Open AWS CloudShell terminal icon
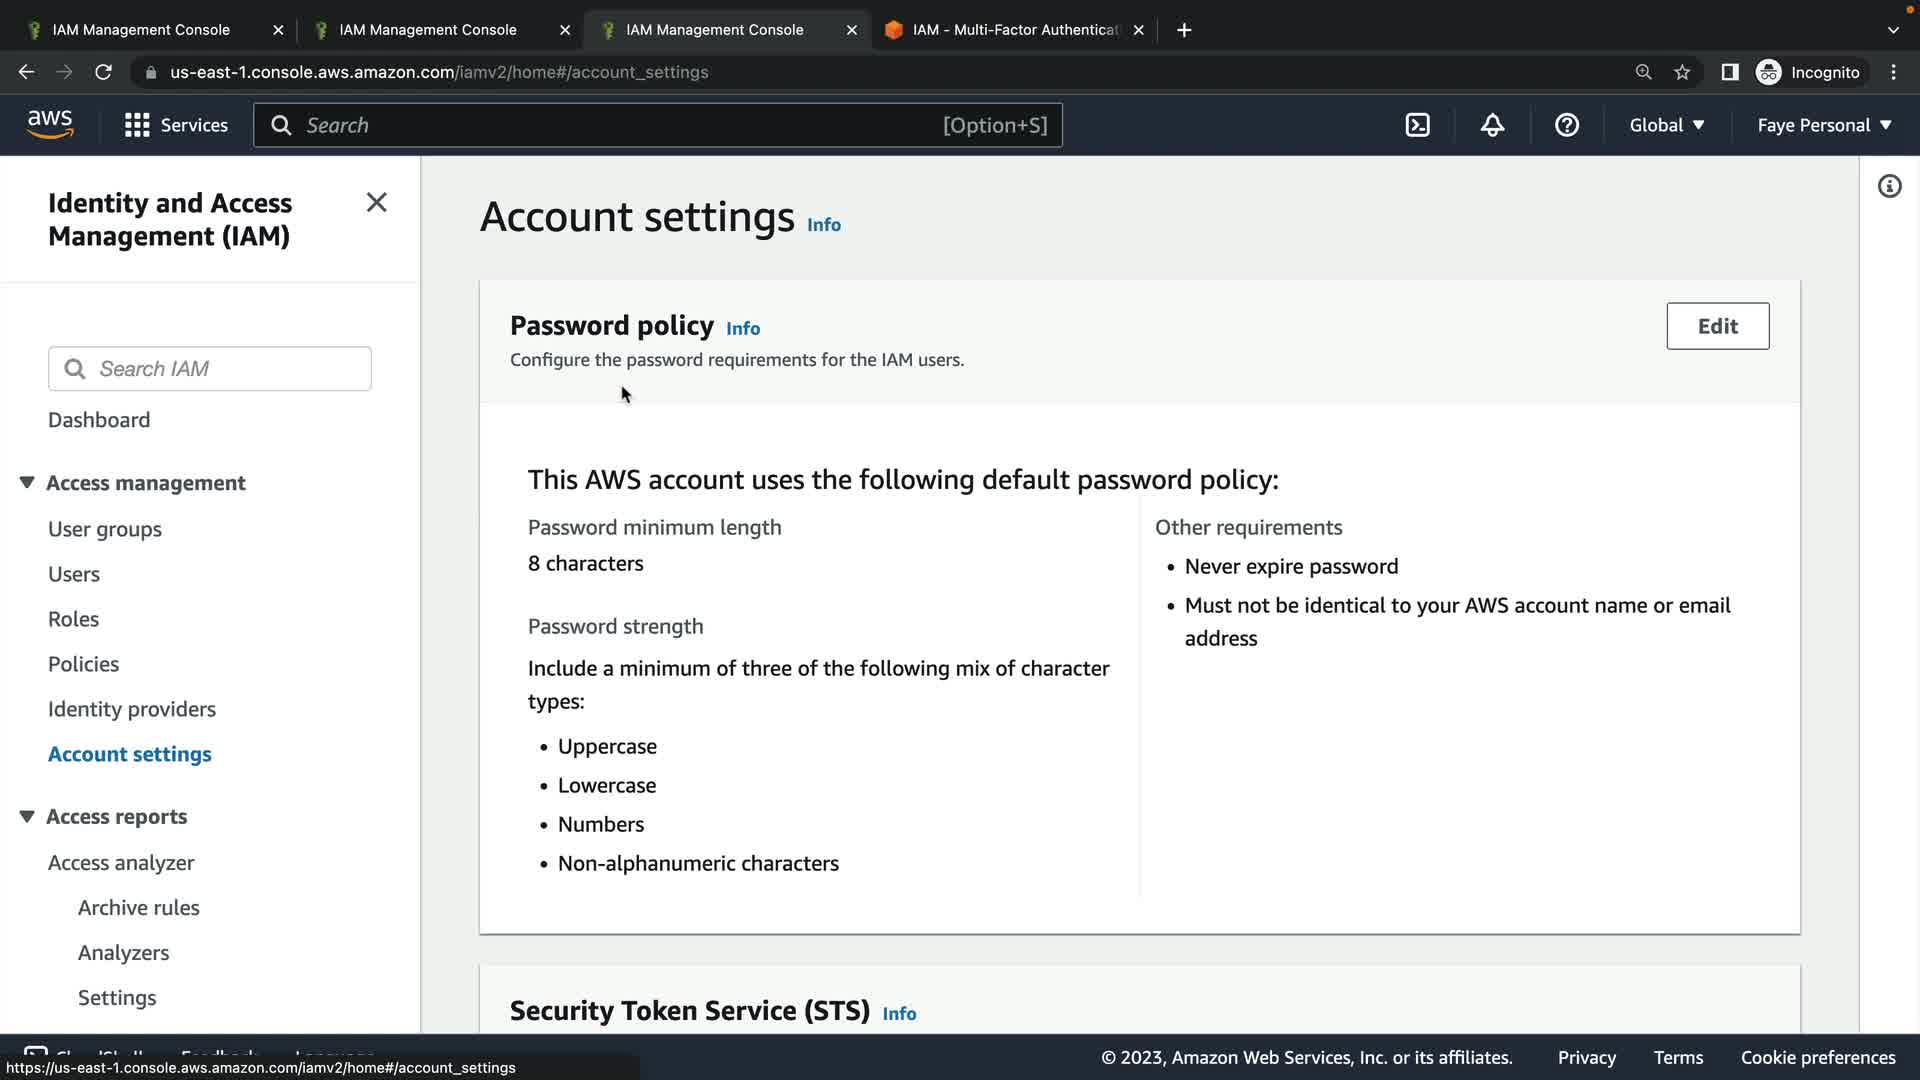Image resolution: width=1920 pixels, height=1080 pixels. pos(1417,125)
